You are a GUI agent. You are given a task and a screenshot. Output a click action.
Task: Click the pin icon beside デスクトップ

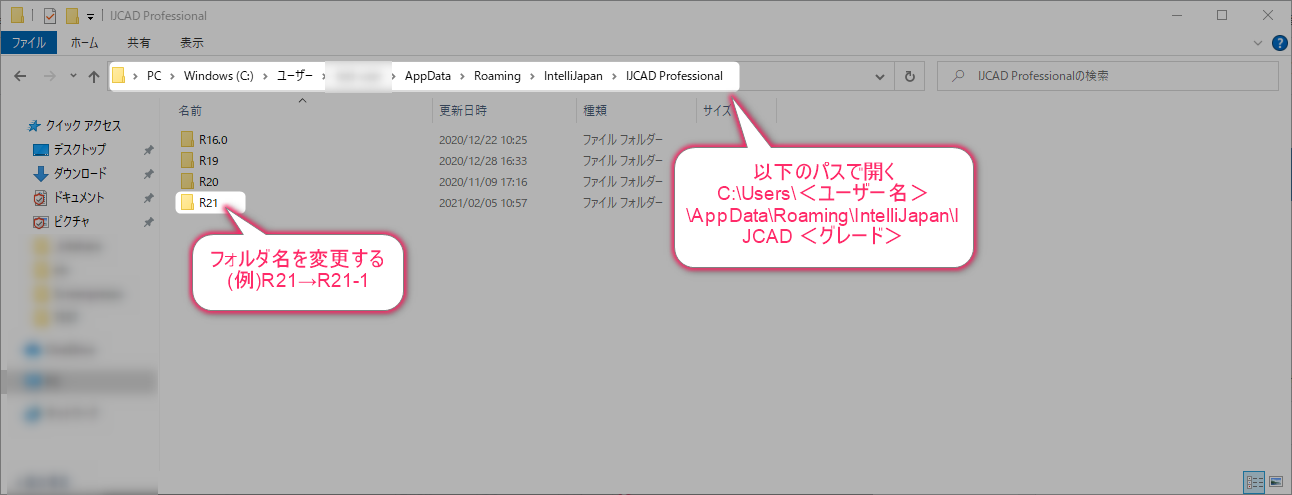pyautogui.click(x=148, y=150)
